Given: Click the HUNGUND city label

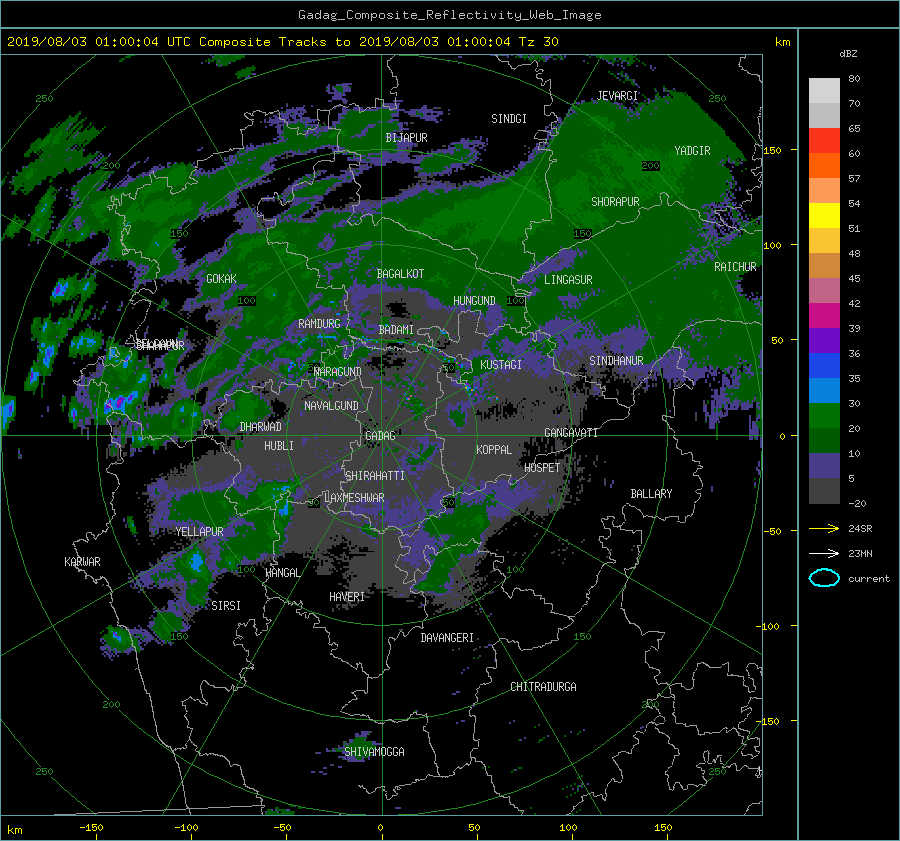Looking at the screenshot, I should pos(474,300).
